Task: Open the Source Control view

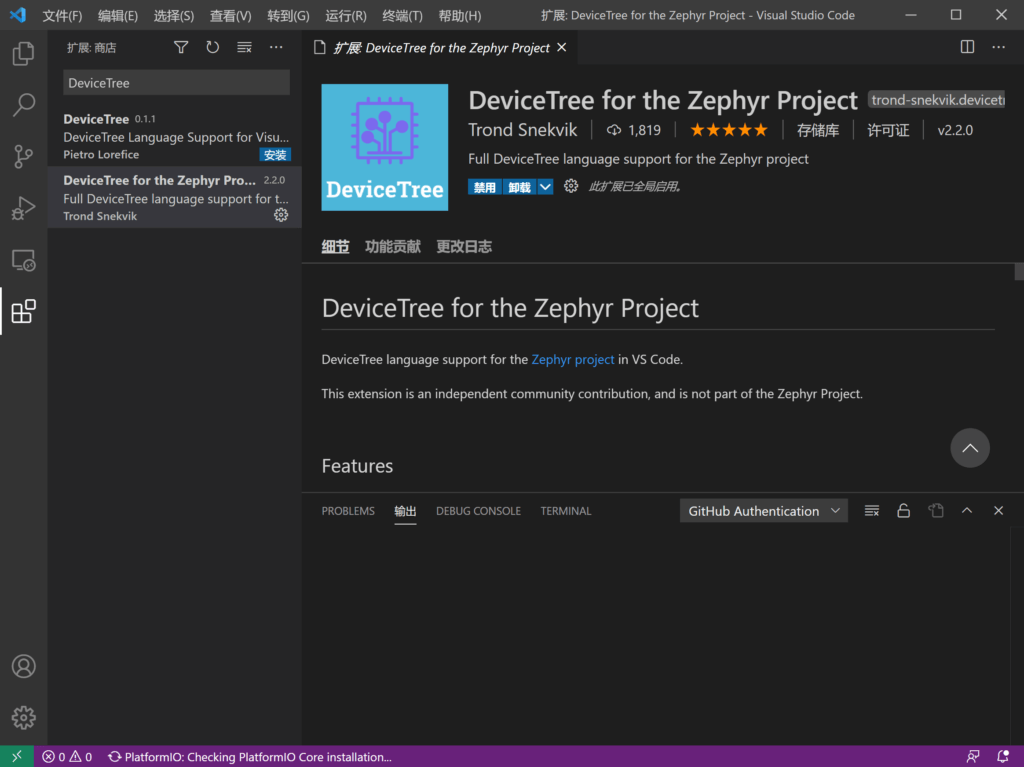Action: pyautogui.click(x=24, y=156)
